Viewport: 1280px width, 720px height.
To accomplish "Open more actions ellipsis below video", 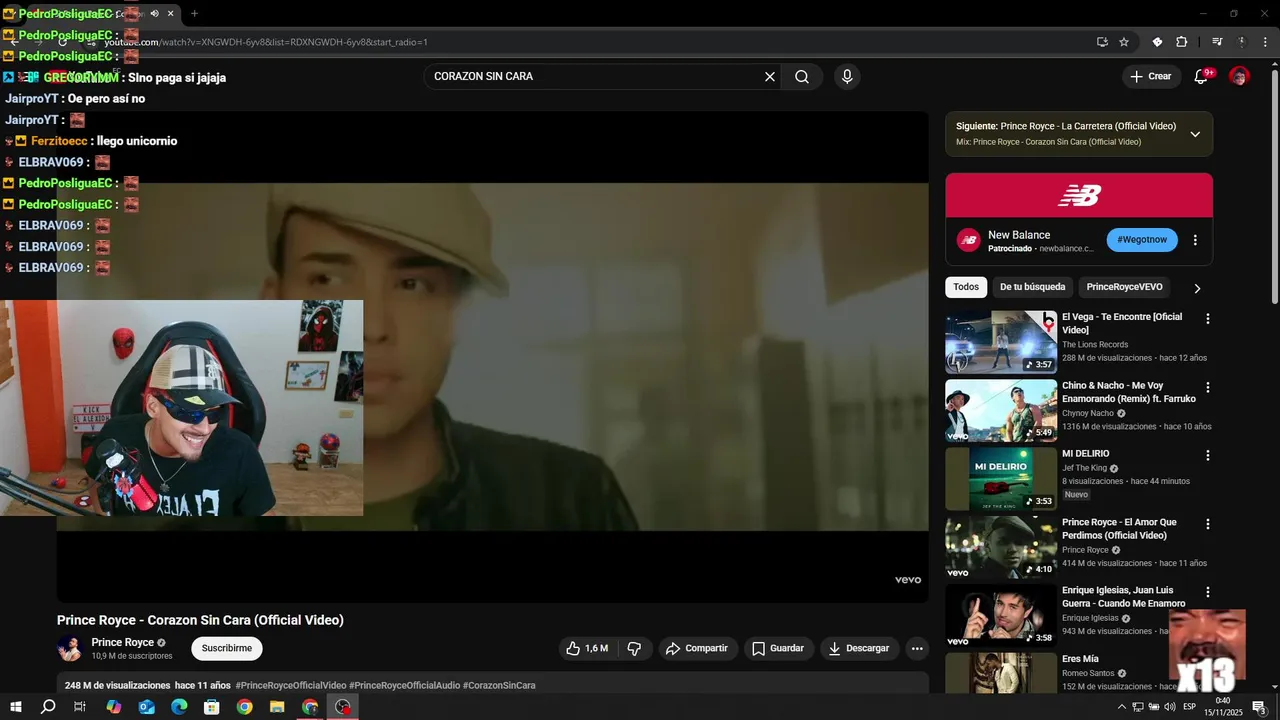I will pos(917,648).
